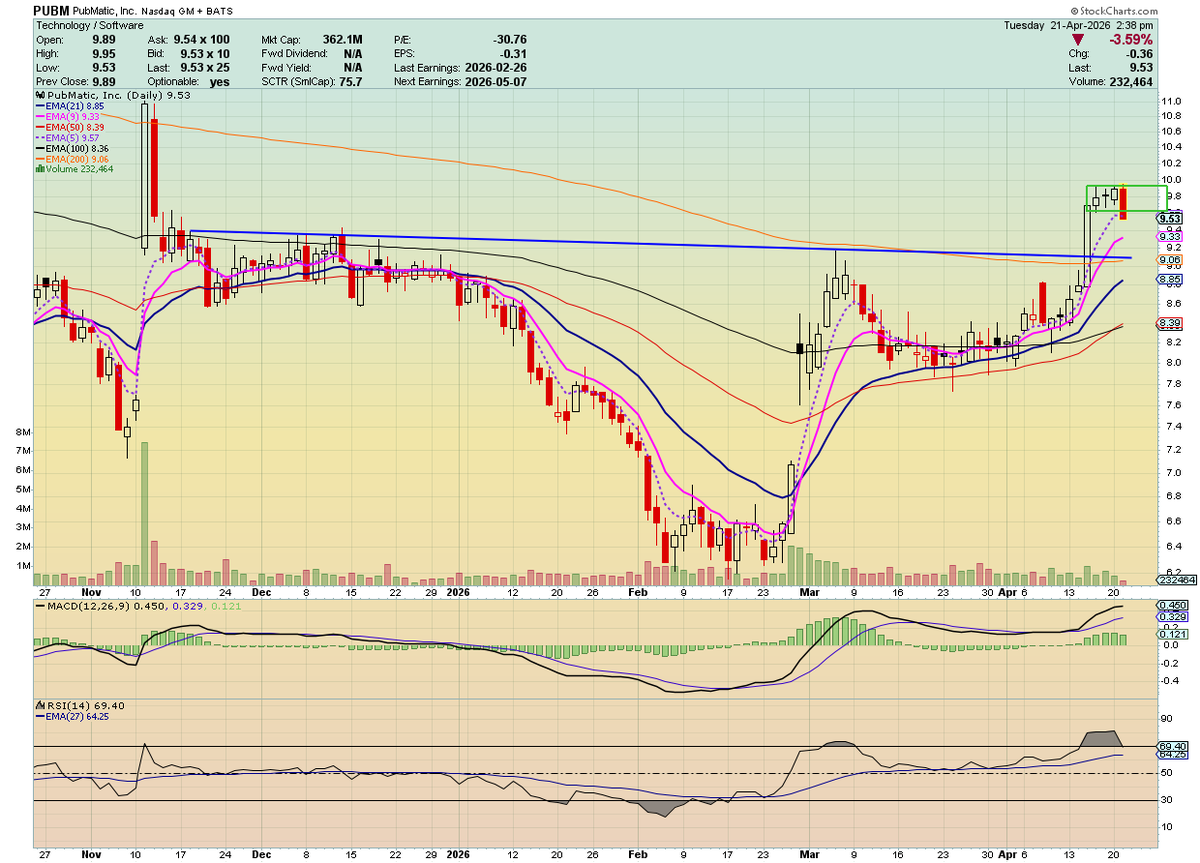The width and height of the screenshot is (1200, 863).
Task: Click the 0.450 MACD axis tag
Action: pyautogui.click(x=1170, y=606)
